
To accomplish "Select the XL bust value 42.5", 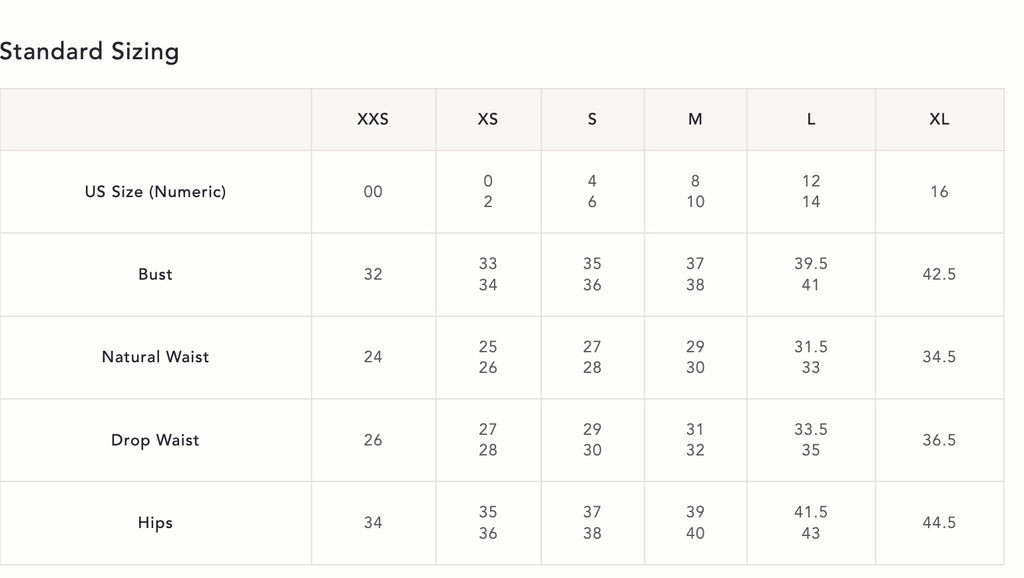I will click(939, 274).
